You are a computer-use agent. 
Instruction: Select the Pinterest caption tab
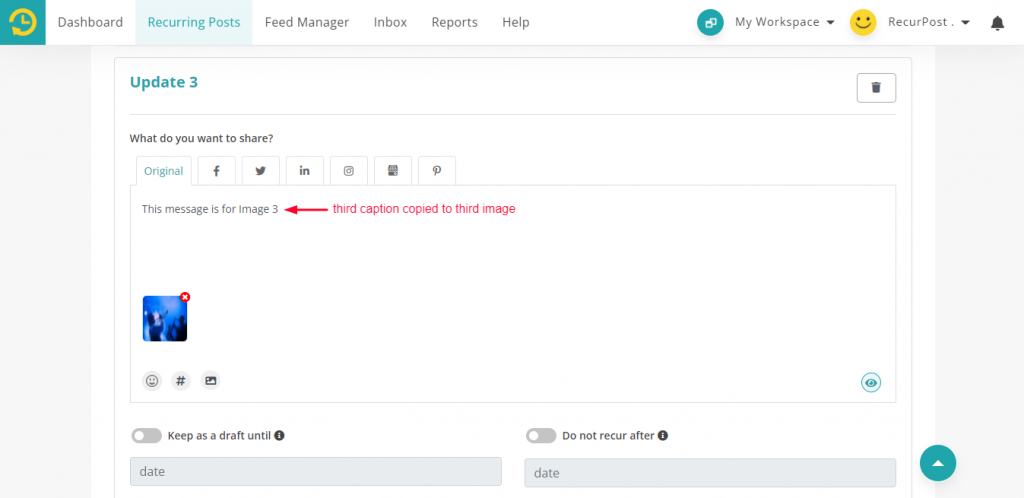437,171
